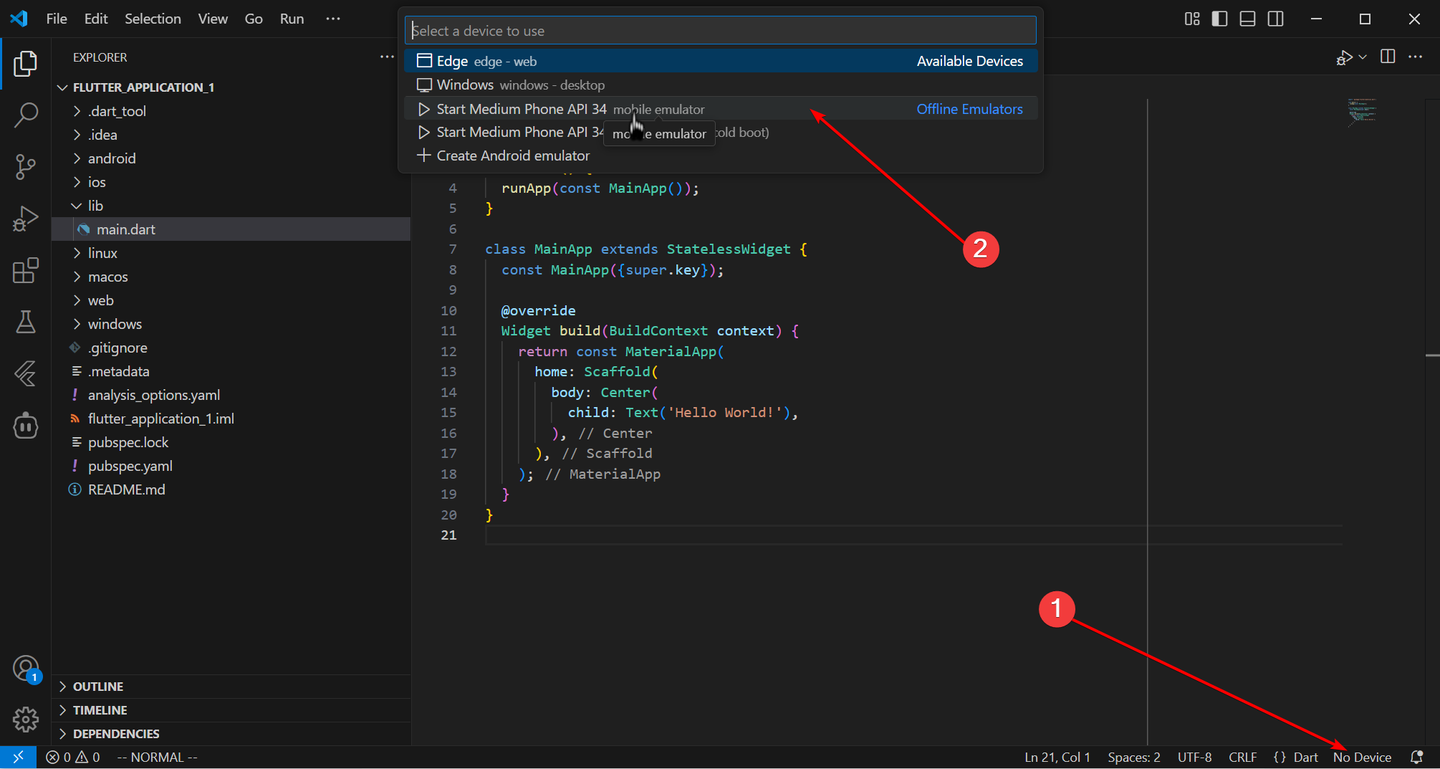Open the Source Control view
This screenshot has height=769, width=1440.
pyautogui.click(x=25, y=167)
